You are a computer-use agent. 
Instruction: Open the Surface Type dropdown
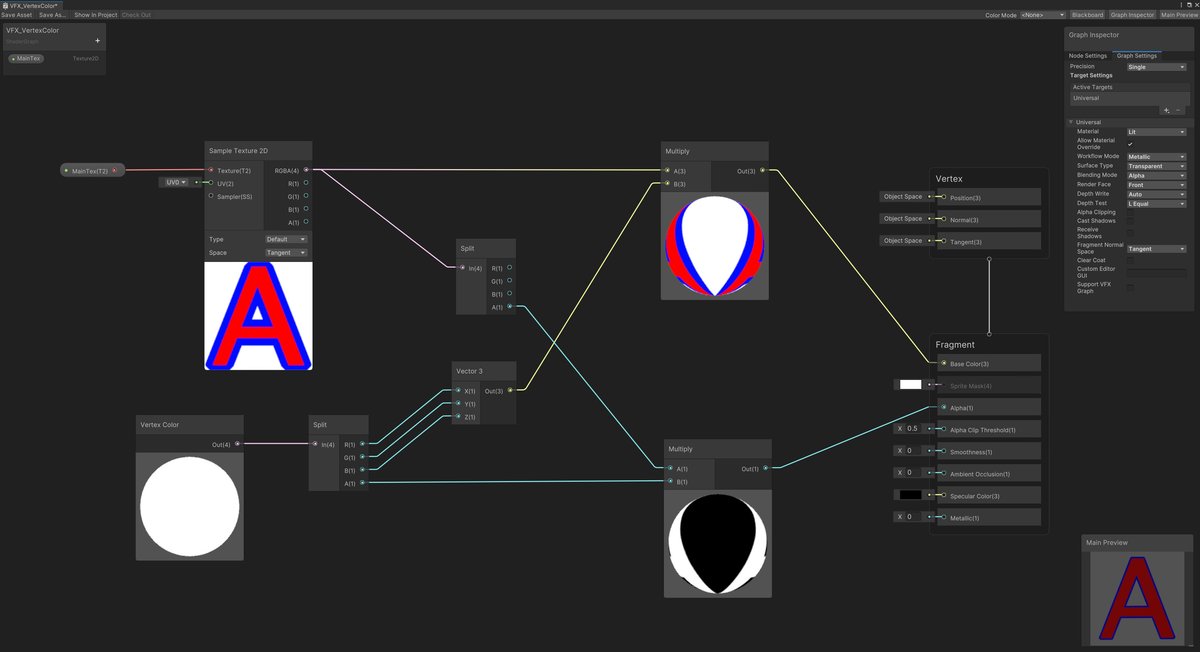pyautogui.click(x=1155, y=166)
